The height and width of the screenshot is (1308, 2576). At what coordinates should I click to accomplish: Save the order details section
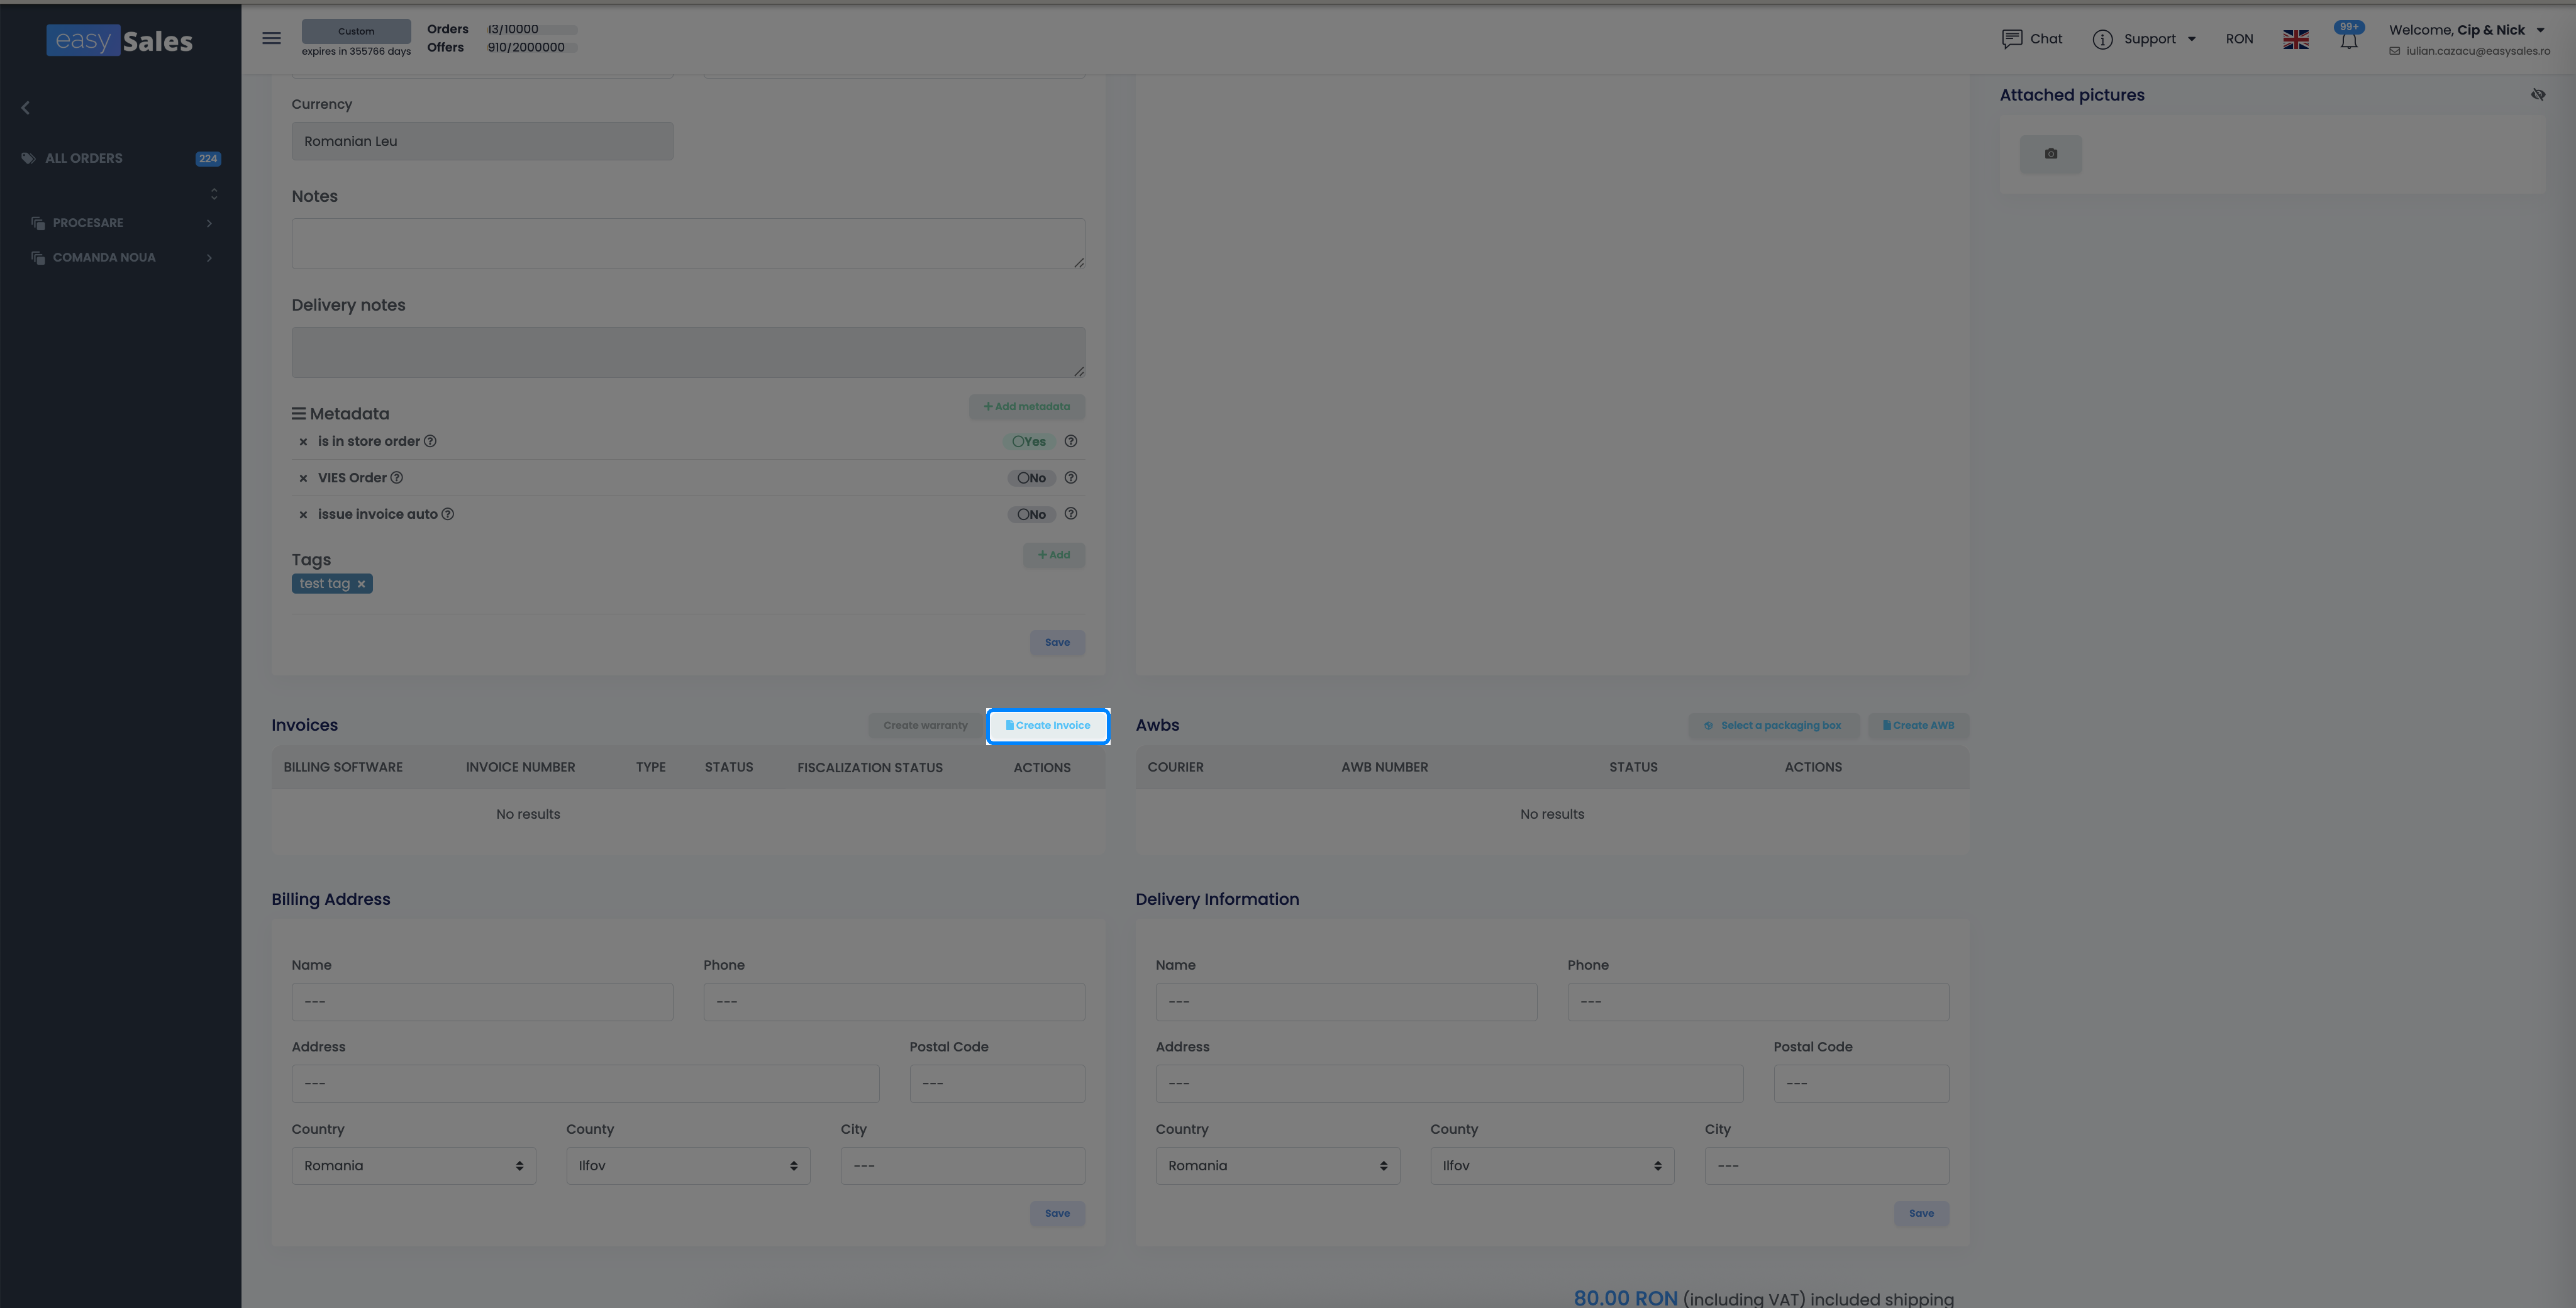coord(1057,643)
